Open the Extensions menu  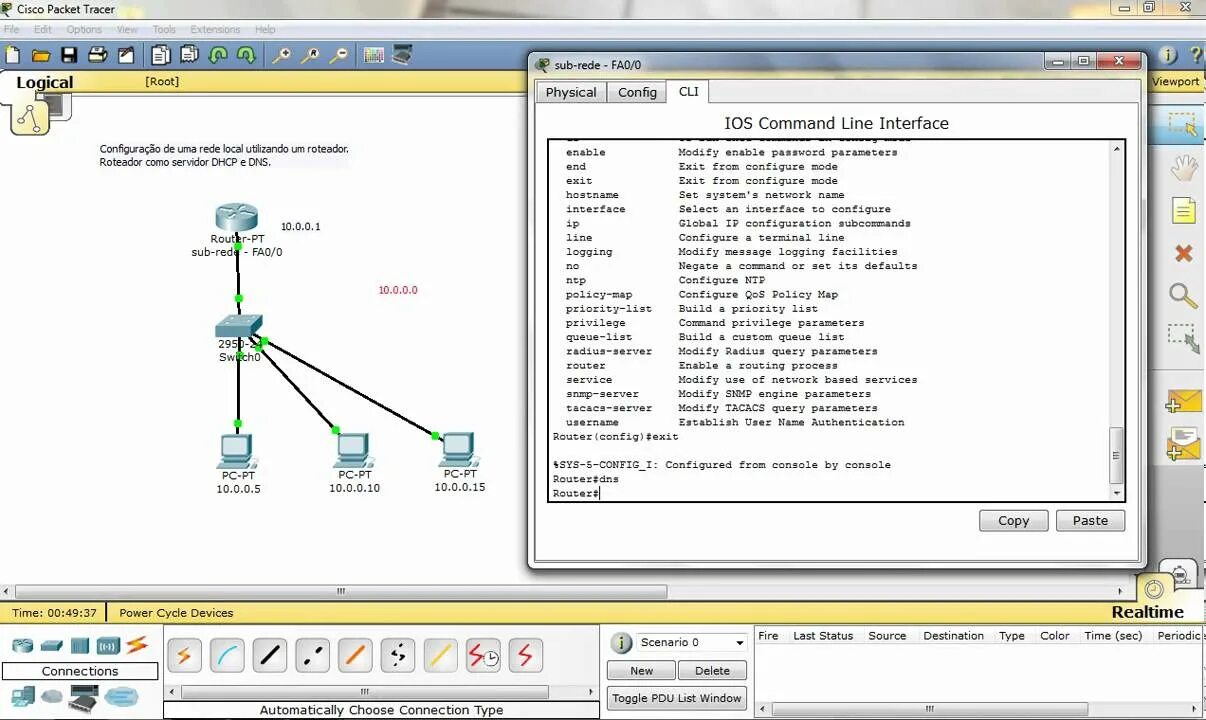(x=215, y=30)
